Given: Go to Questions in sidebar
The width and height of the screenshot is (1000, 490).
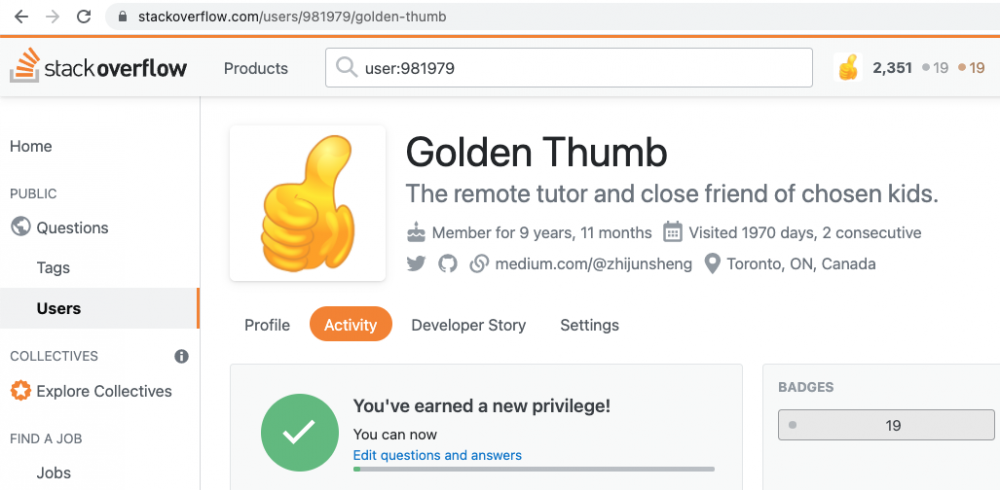Looking at the screenshot, I should (72, 228).
